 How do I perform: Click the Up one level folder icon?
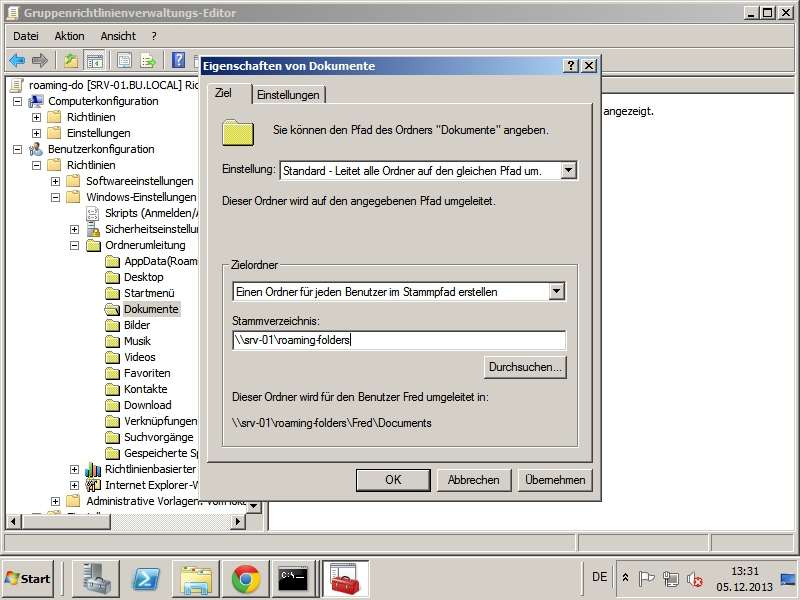(71, 61)
